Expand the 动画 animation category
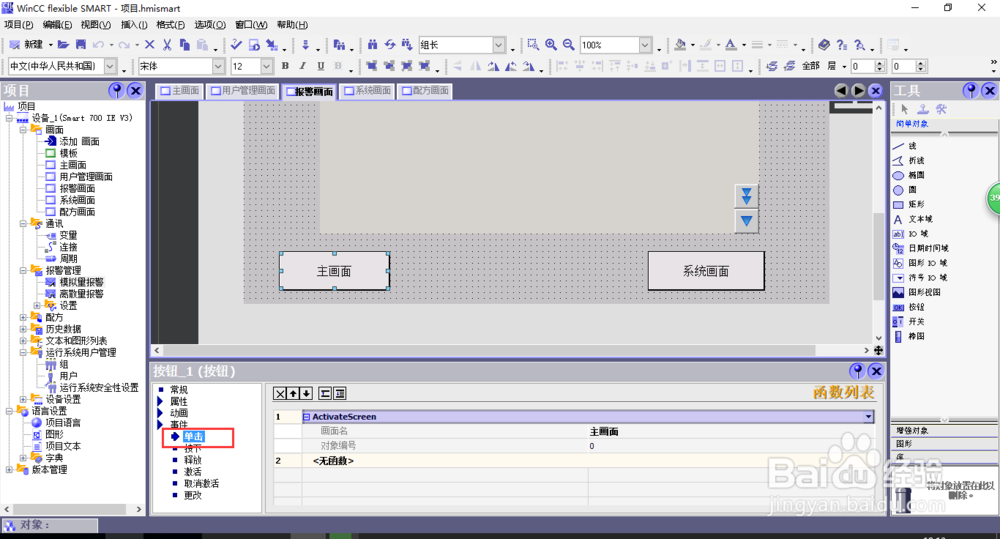Screen dimensions: 1000x539 [160, 413]
